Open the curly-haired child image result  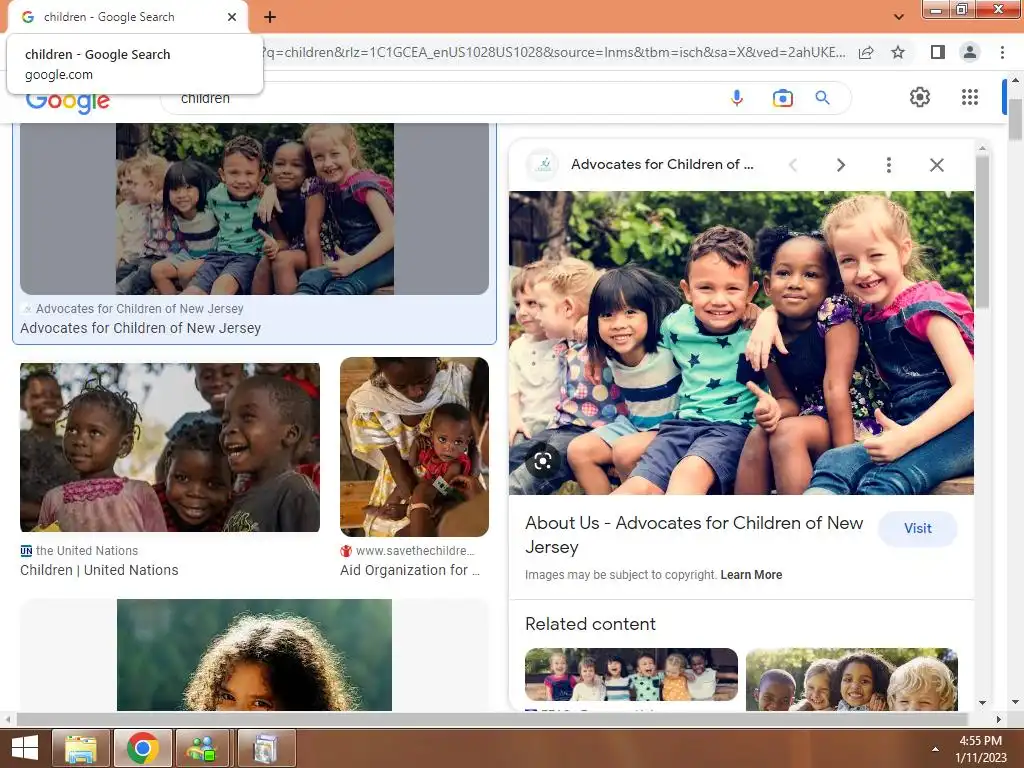coord(255,655)
